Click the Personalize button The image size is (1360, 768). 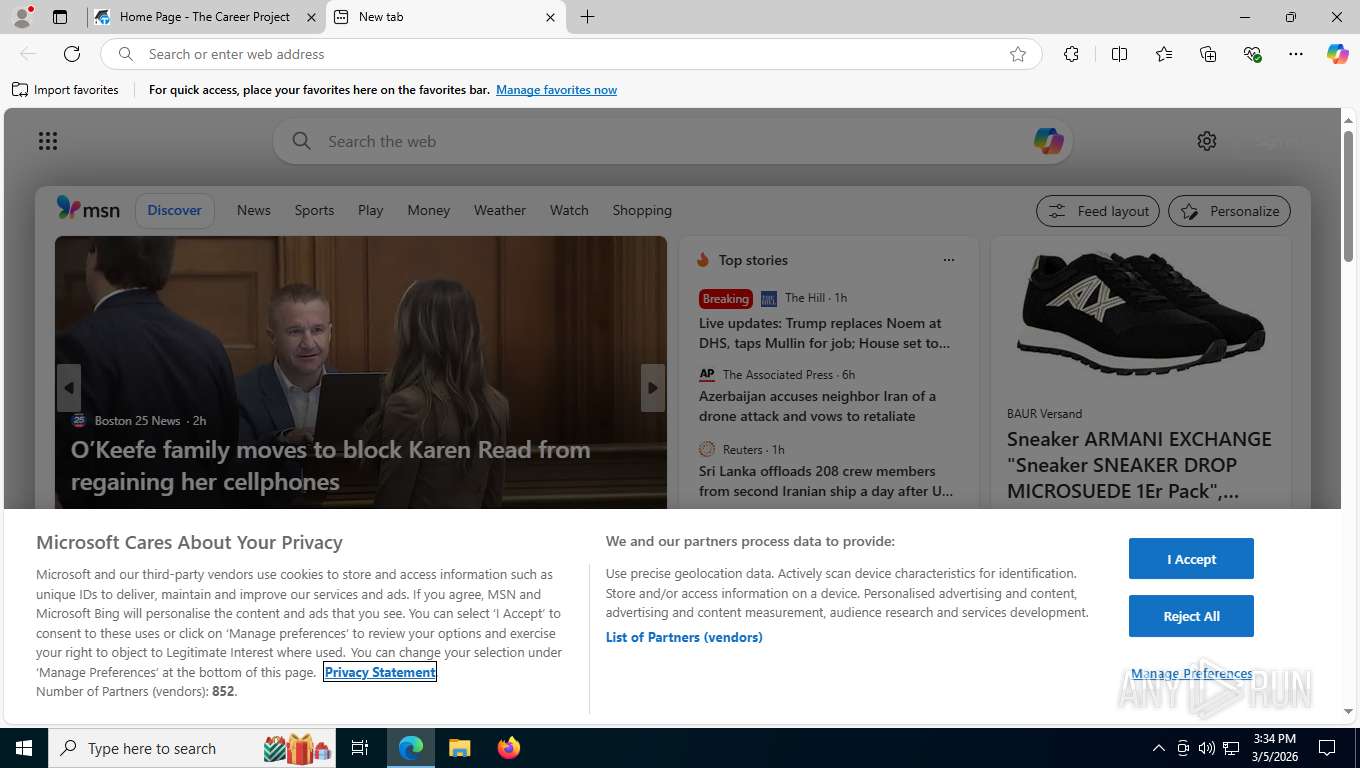pos(1230,211)
